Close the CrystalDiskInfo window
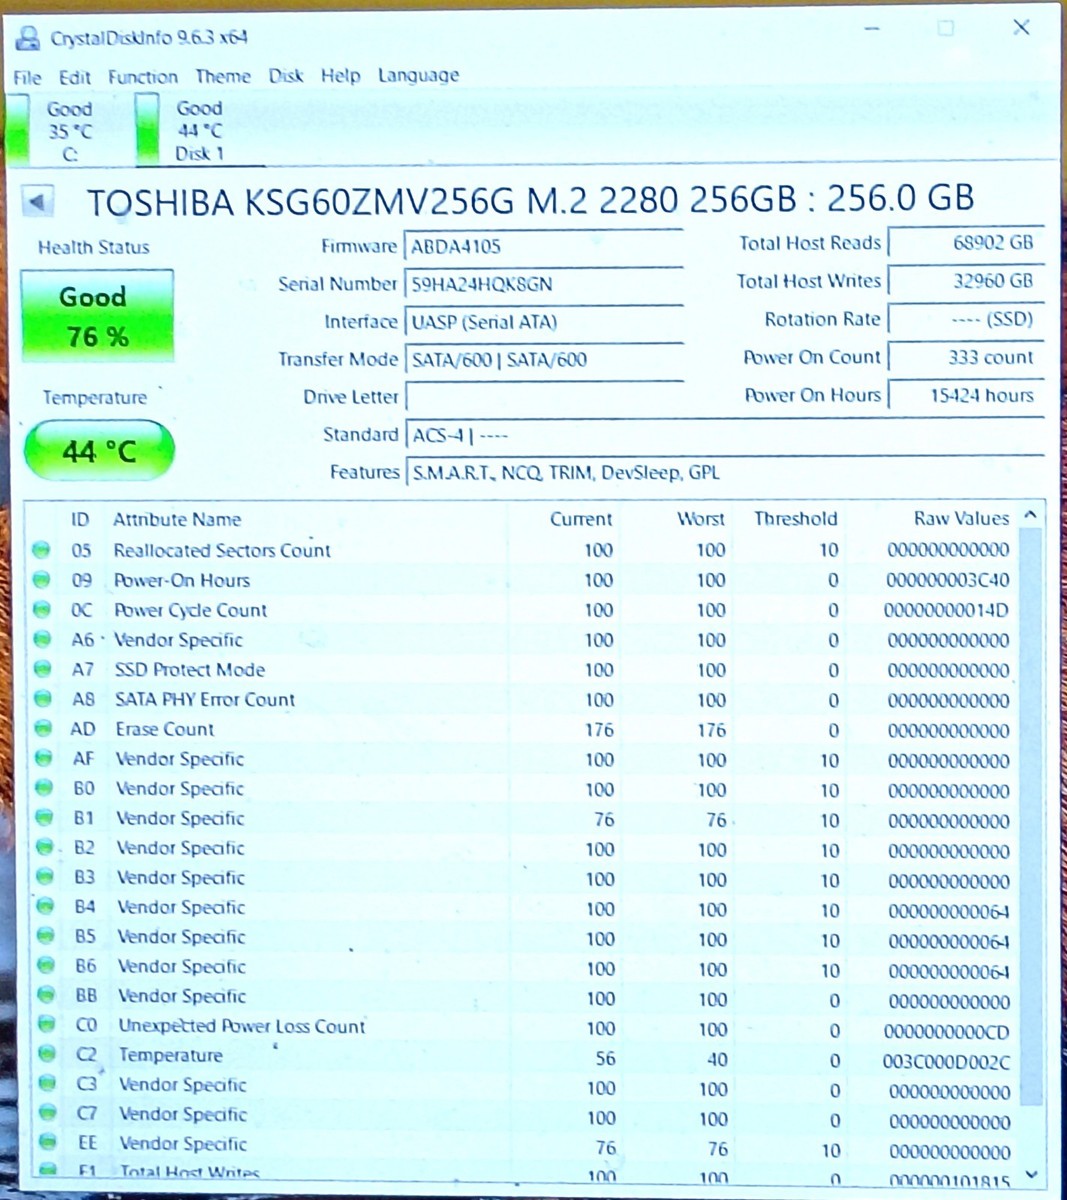The width and height of the screenshot is (1067, 1200). 1021,27
